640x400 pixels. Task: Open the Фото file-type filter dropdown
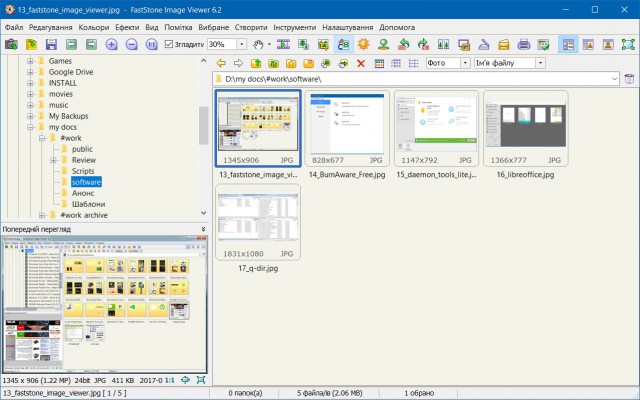tap(465, 63)
